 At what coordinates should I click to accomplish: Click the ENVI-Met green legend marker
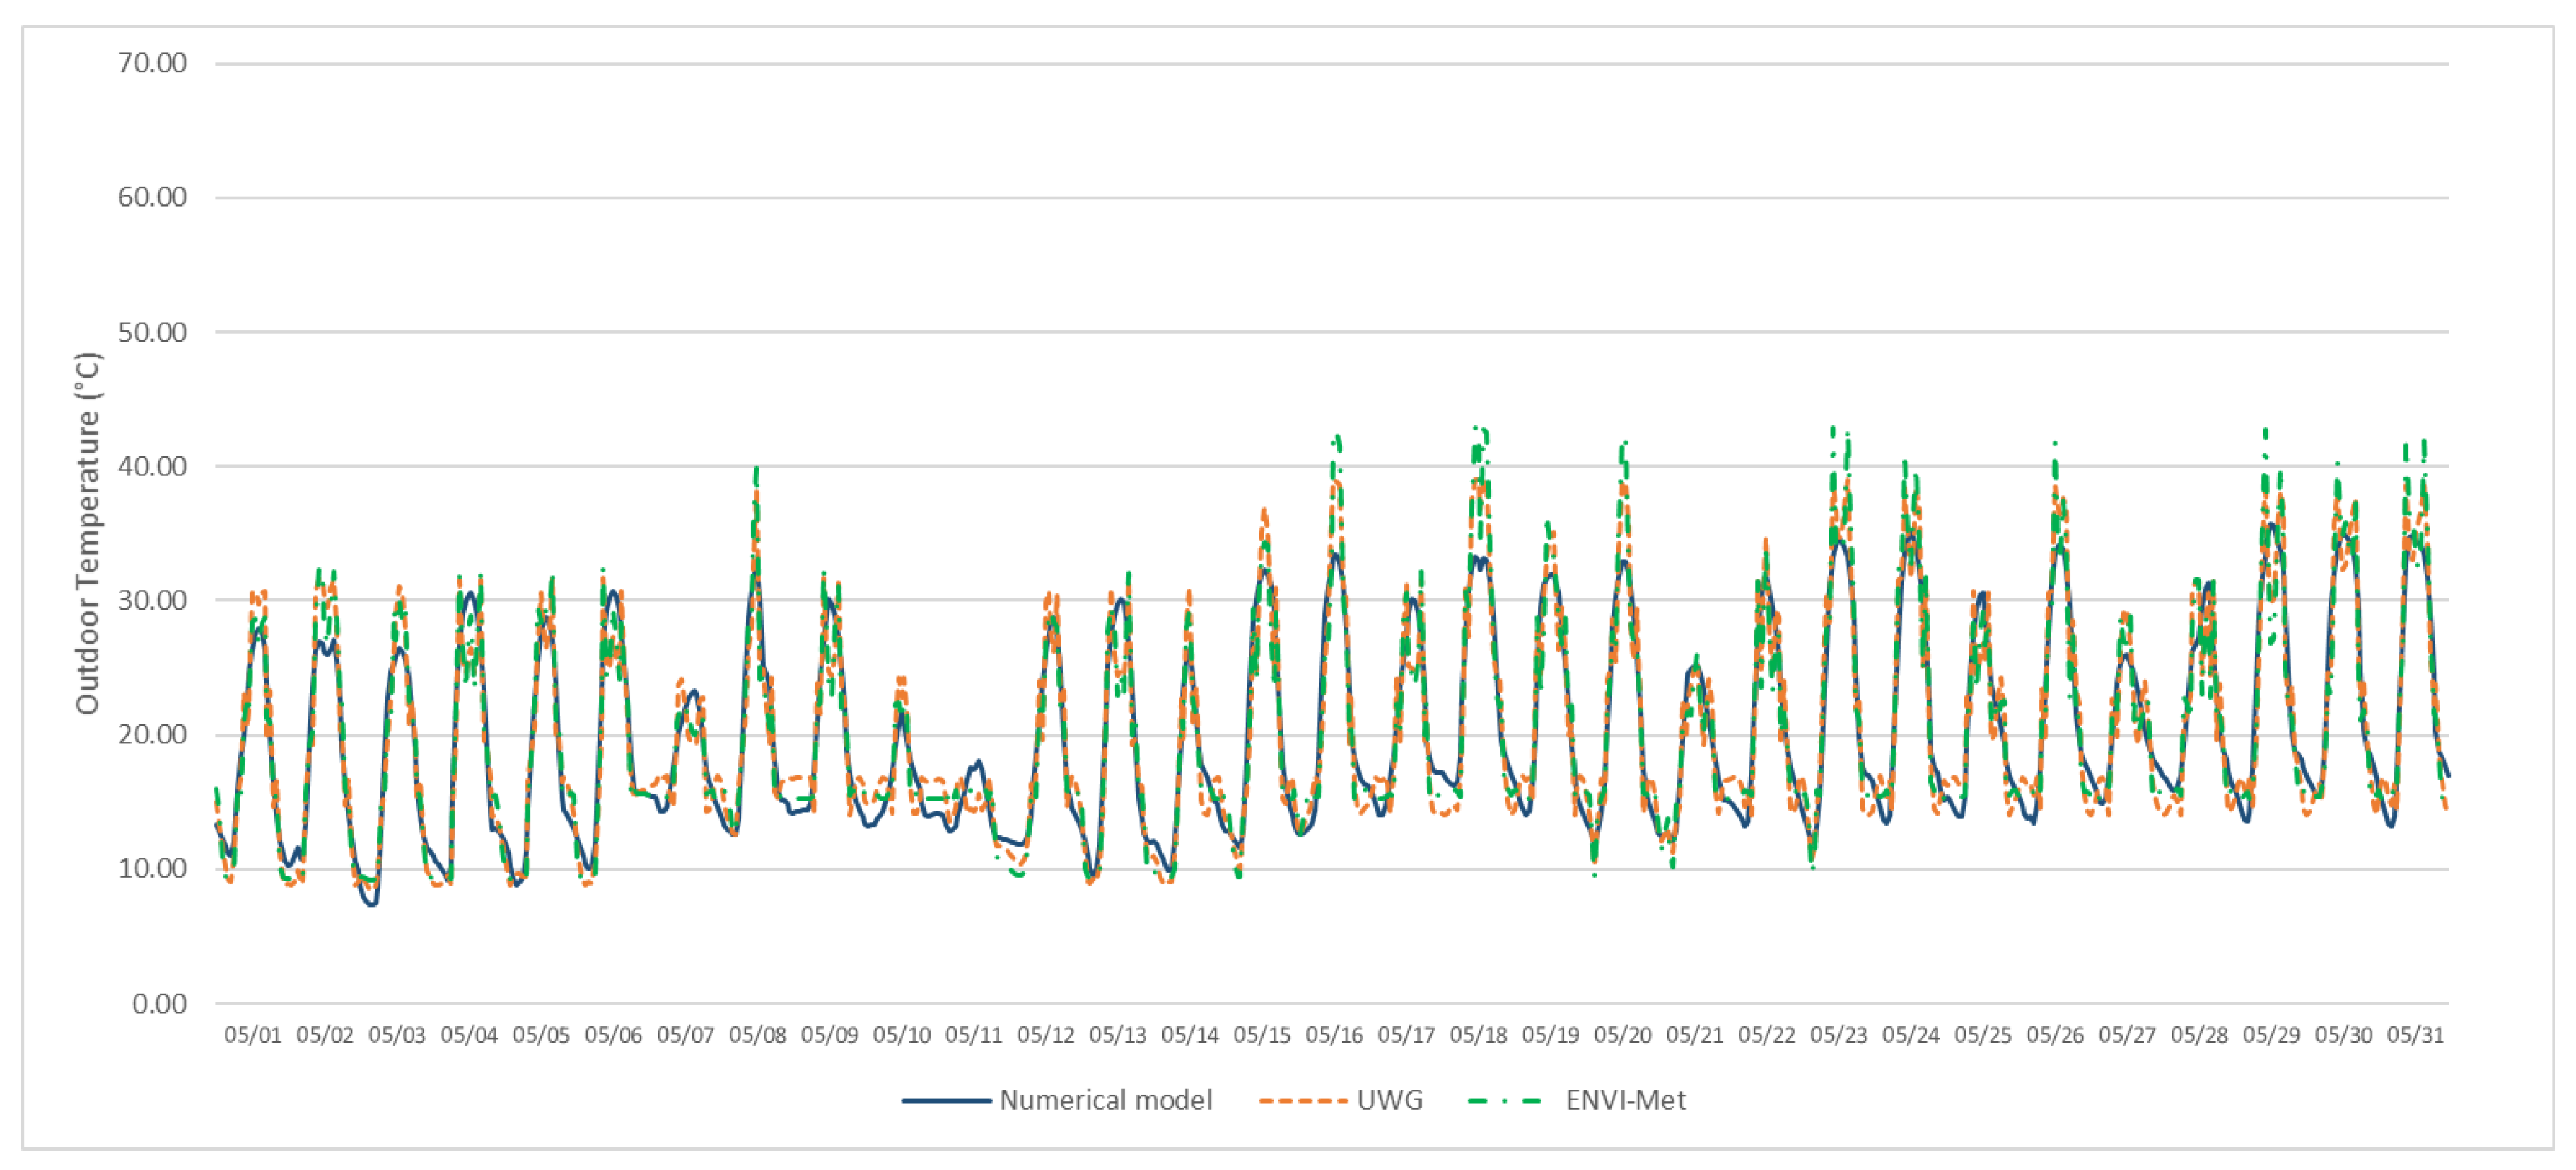tap(1504, 1101)
